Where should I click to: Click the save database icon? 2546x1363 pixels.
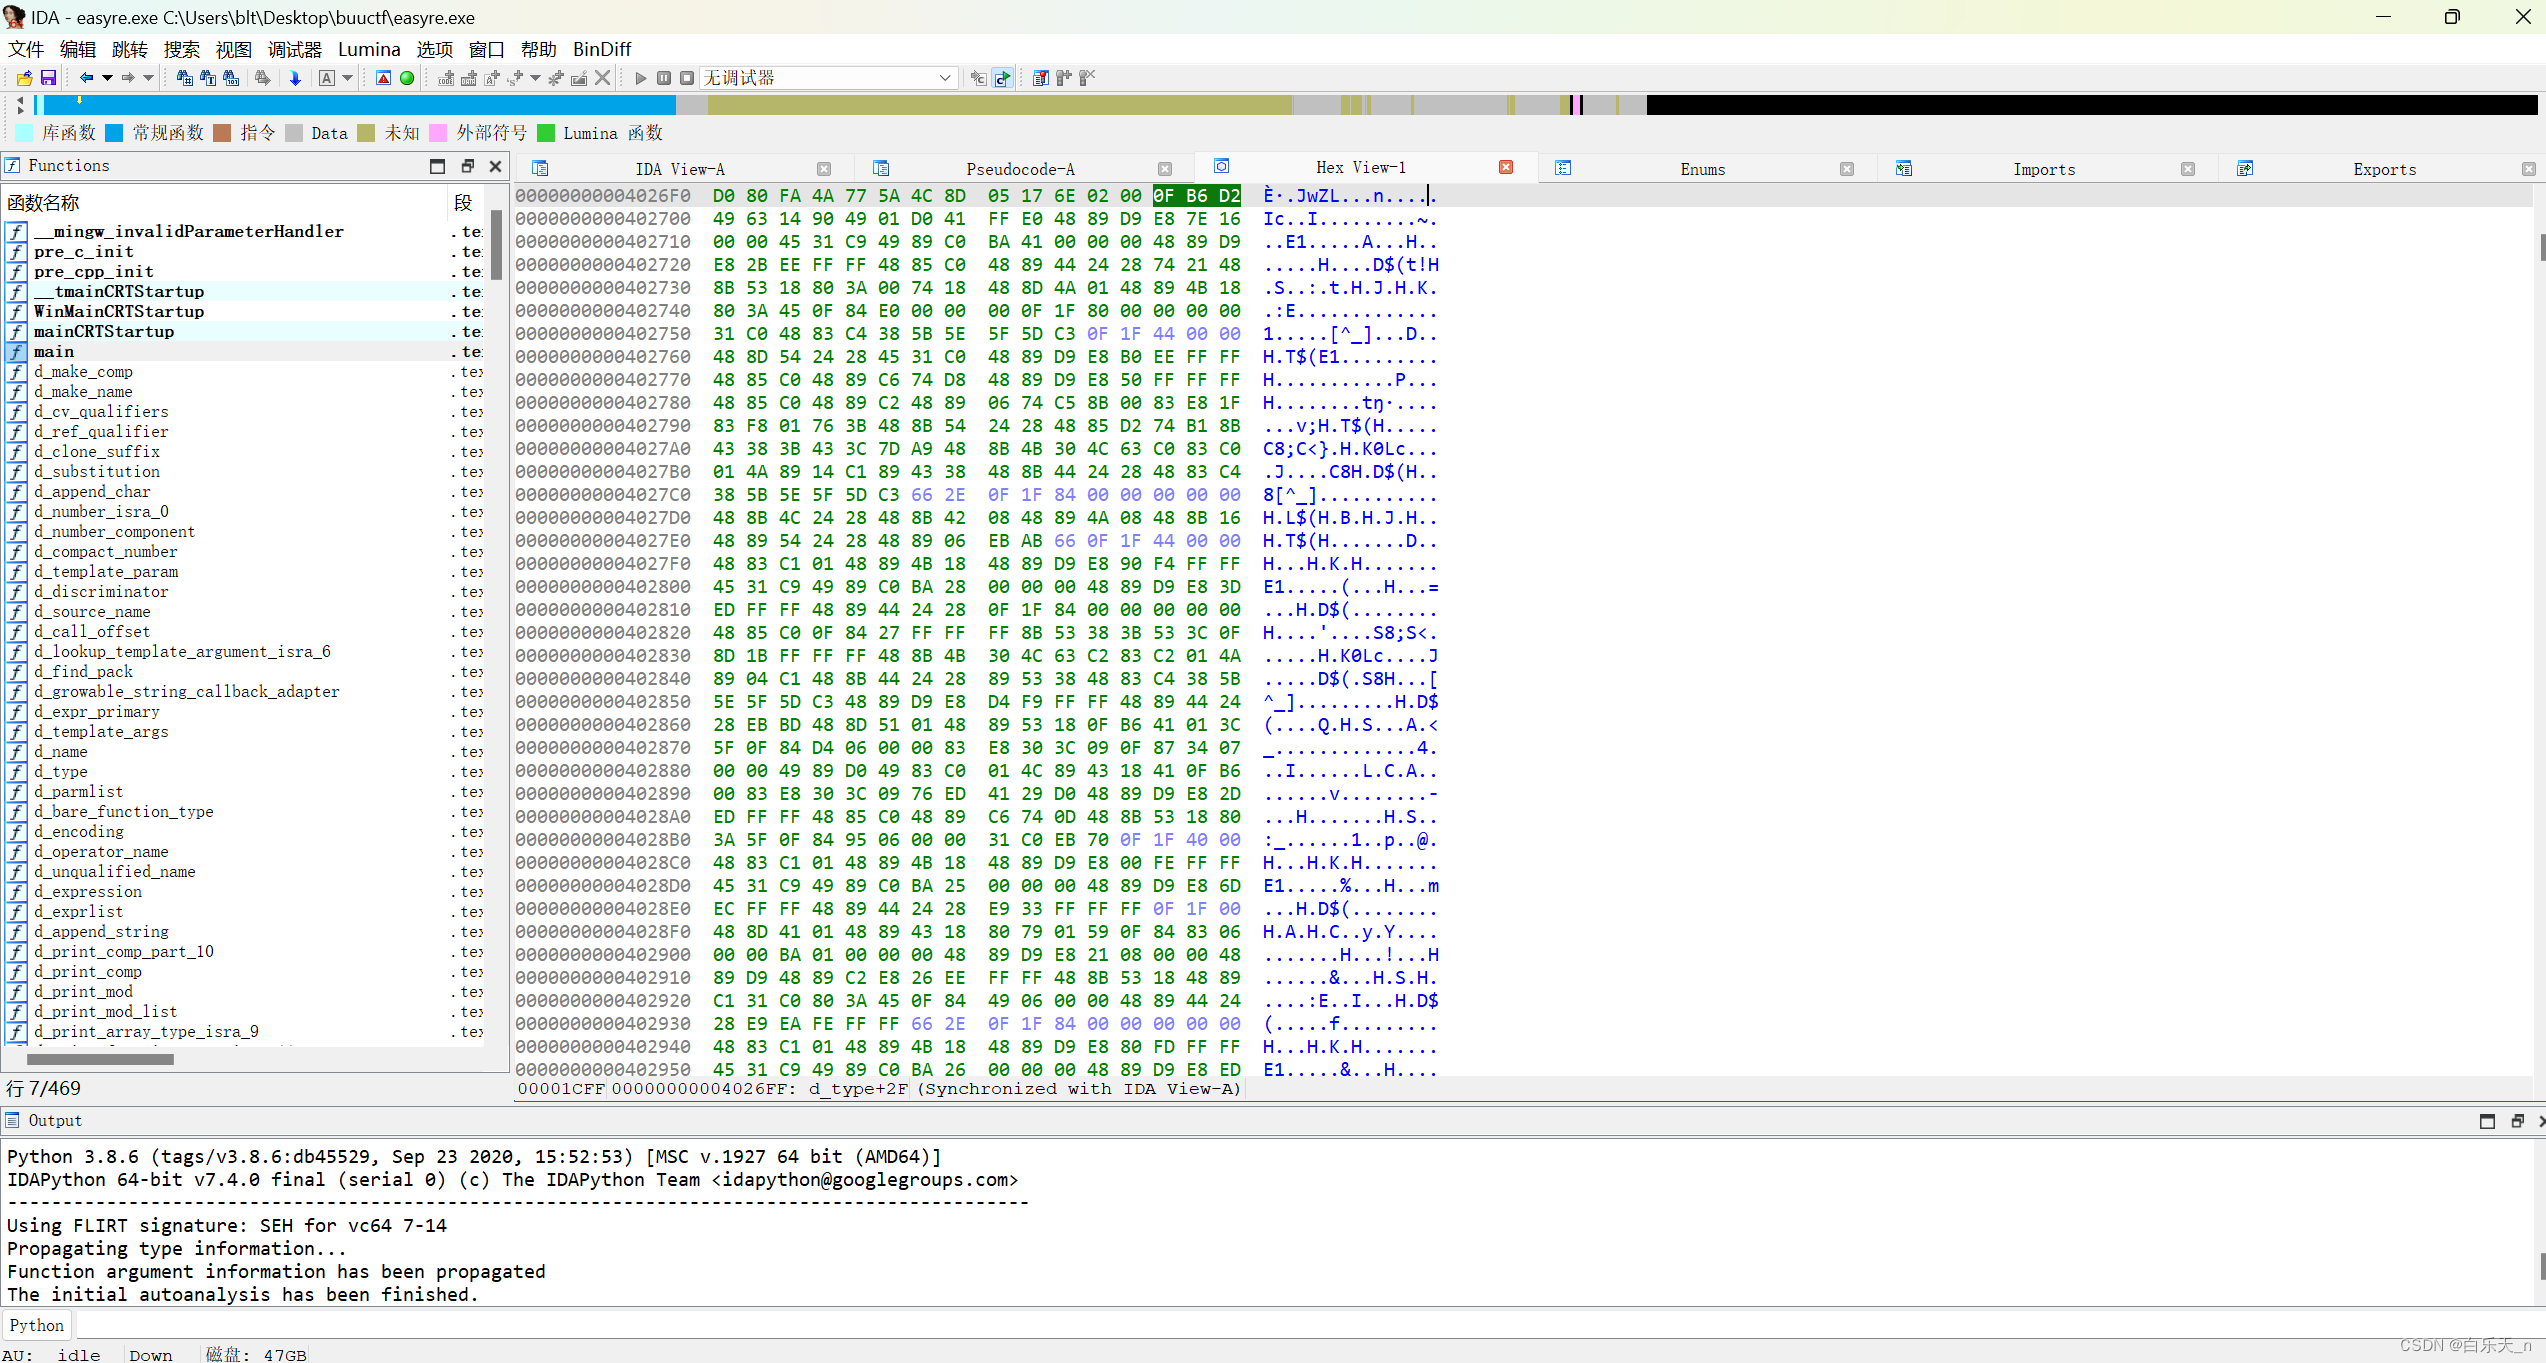(x=48, y=78)
